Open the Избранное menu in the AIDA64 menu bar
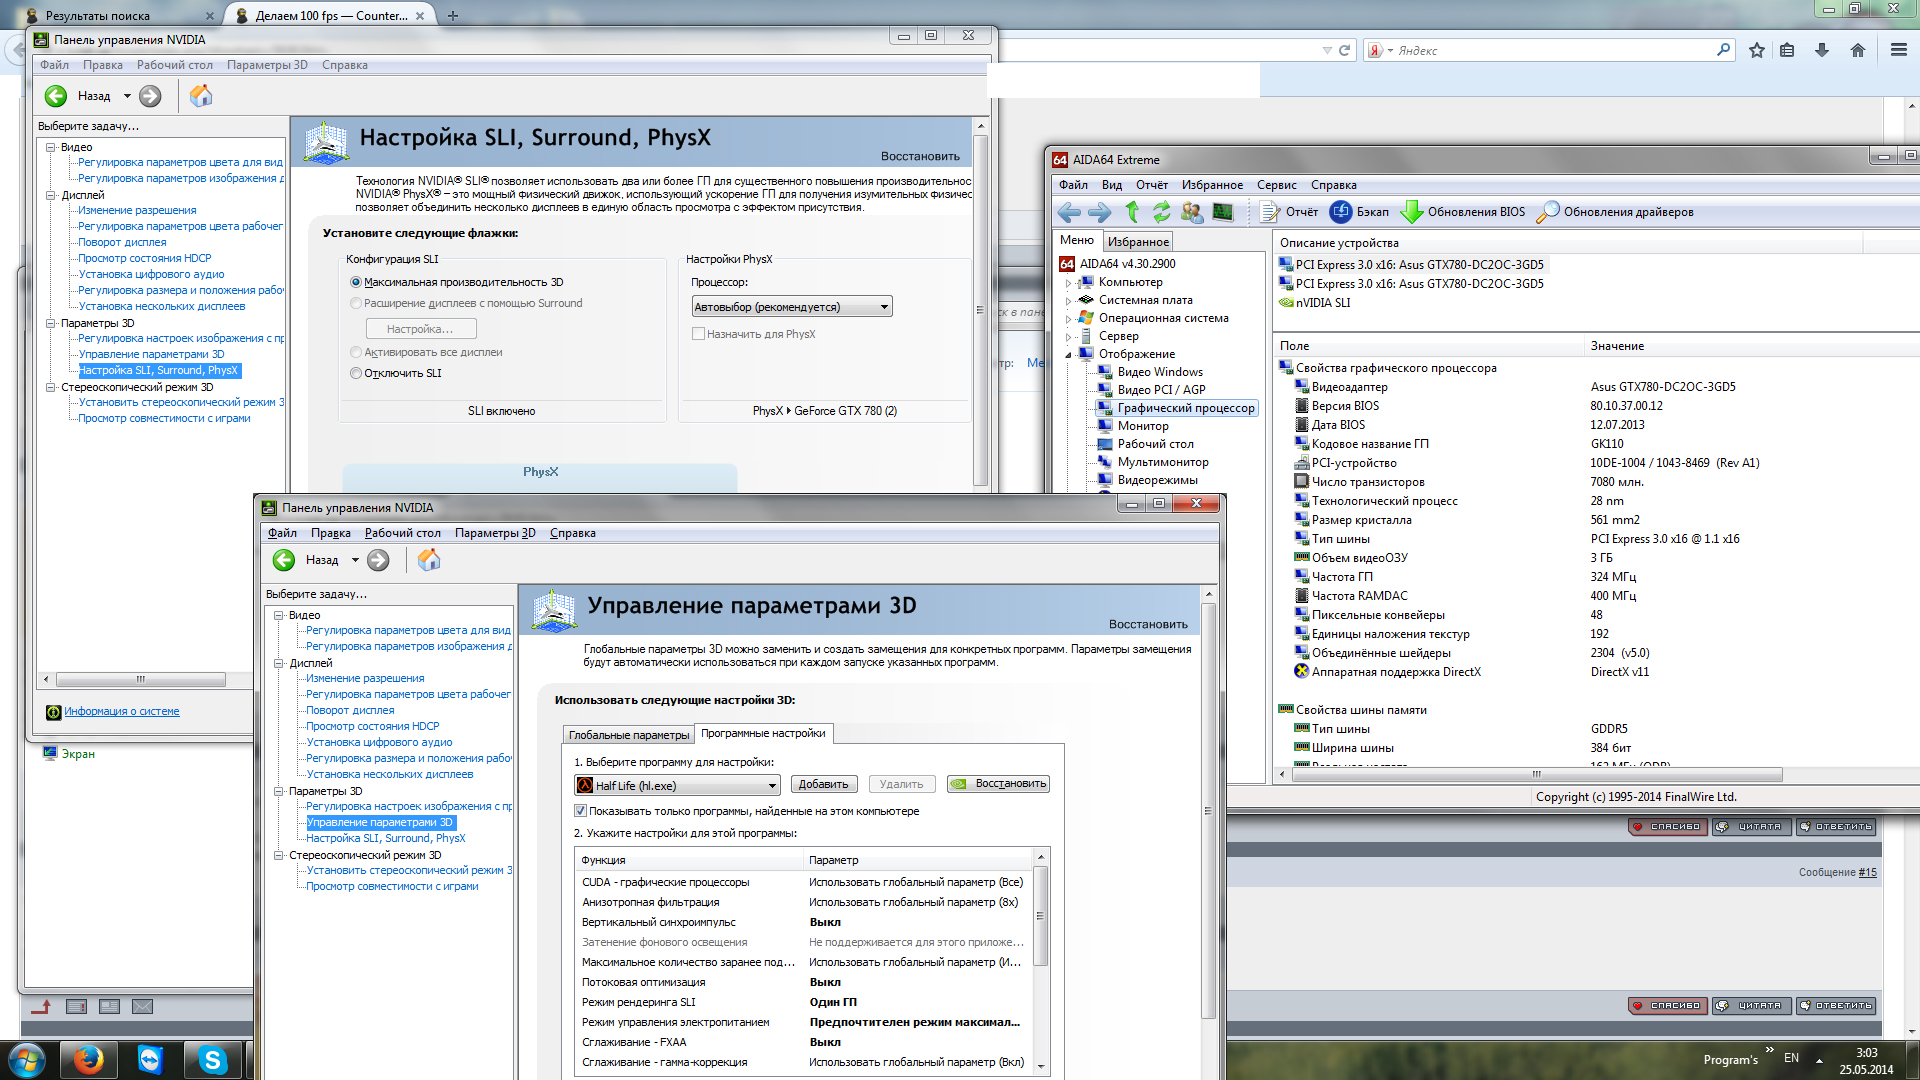 click(1212, 185)
